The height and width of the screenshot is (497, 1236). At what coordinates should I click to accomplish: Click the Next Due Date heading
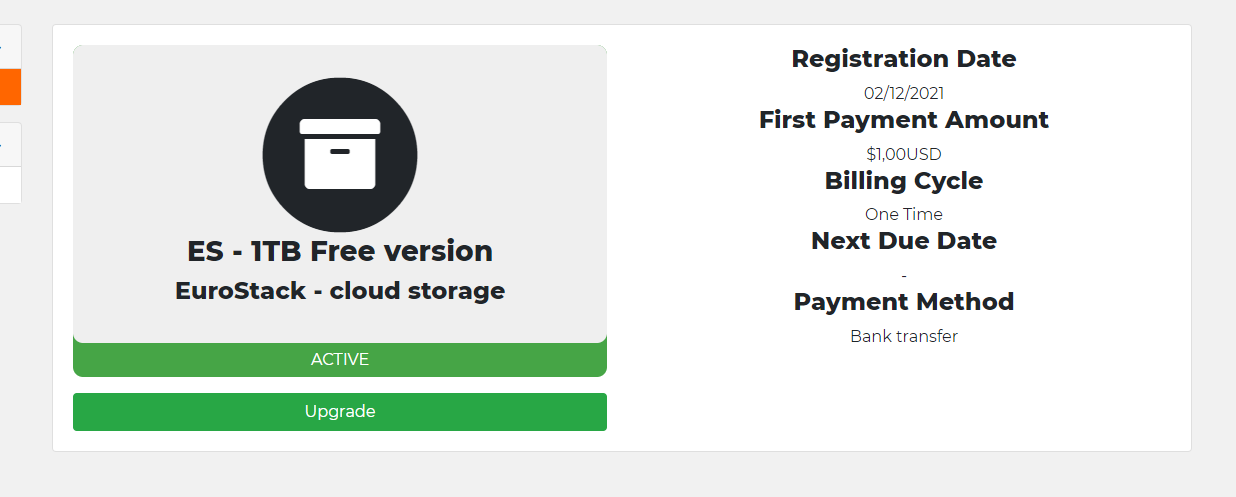click(904, 241)
